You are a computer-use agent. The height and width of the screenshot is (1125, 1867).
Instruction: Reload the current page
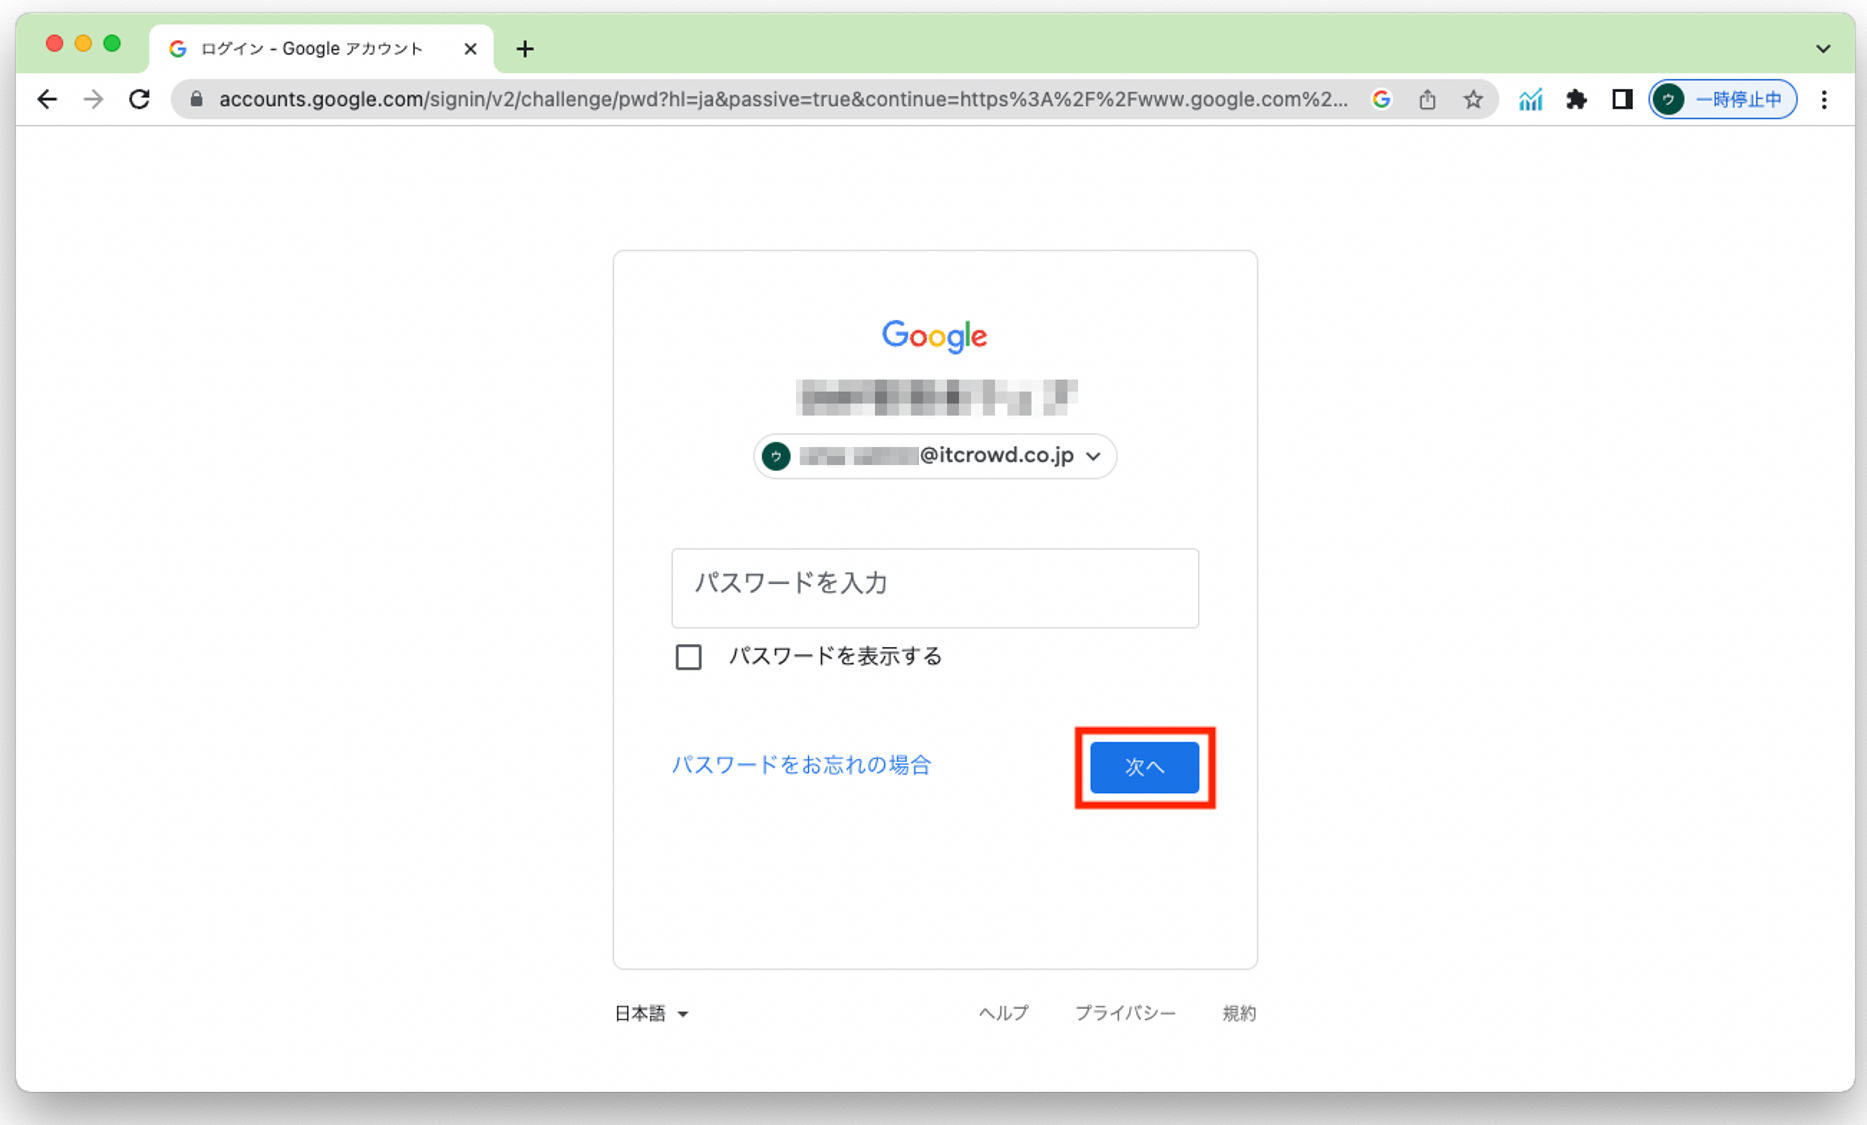point(140,99)
